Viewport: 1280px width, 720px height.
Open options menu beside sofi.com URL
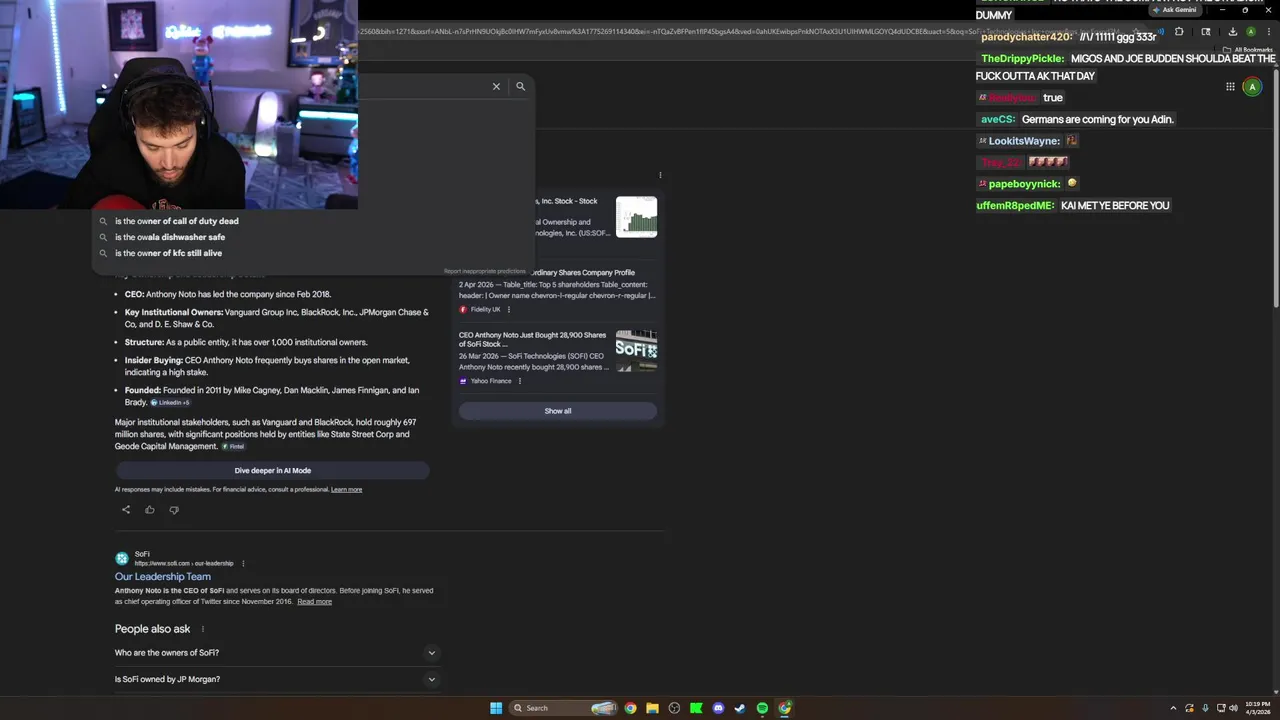tap(243, 563)
